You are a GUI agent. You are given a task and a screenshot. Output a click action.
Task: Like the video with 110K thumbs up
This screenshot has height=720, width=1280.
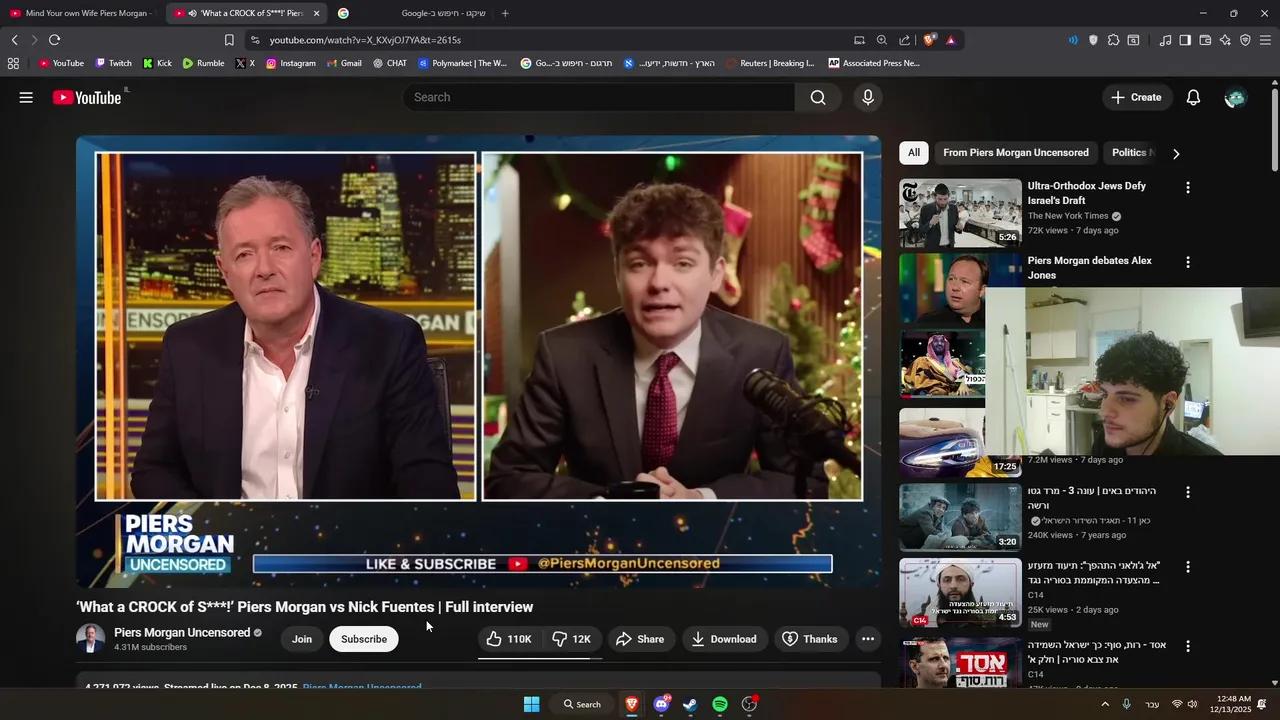click(x=510, y=639)
